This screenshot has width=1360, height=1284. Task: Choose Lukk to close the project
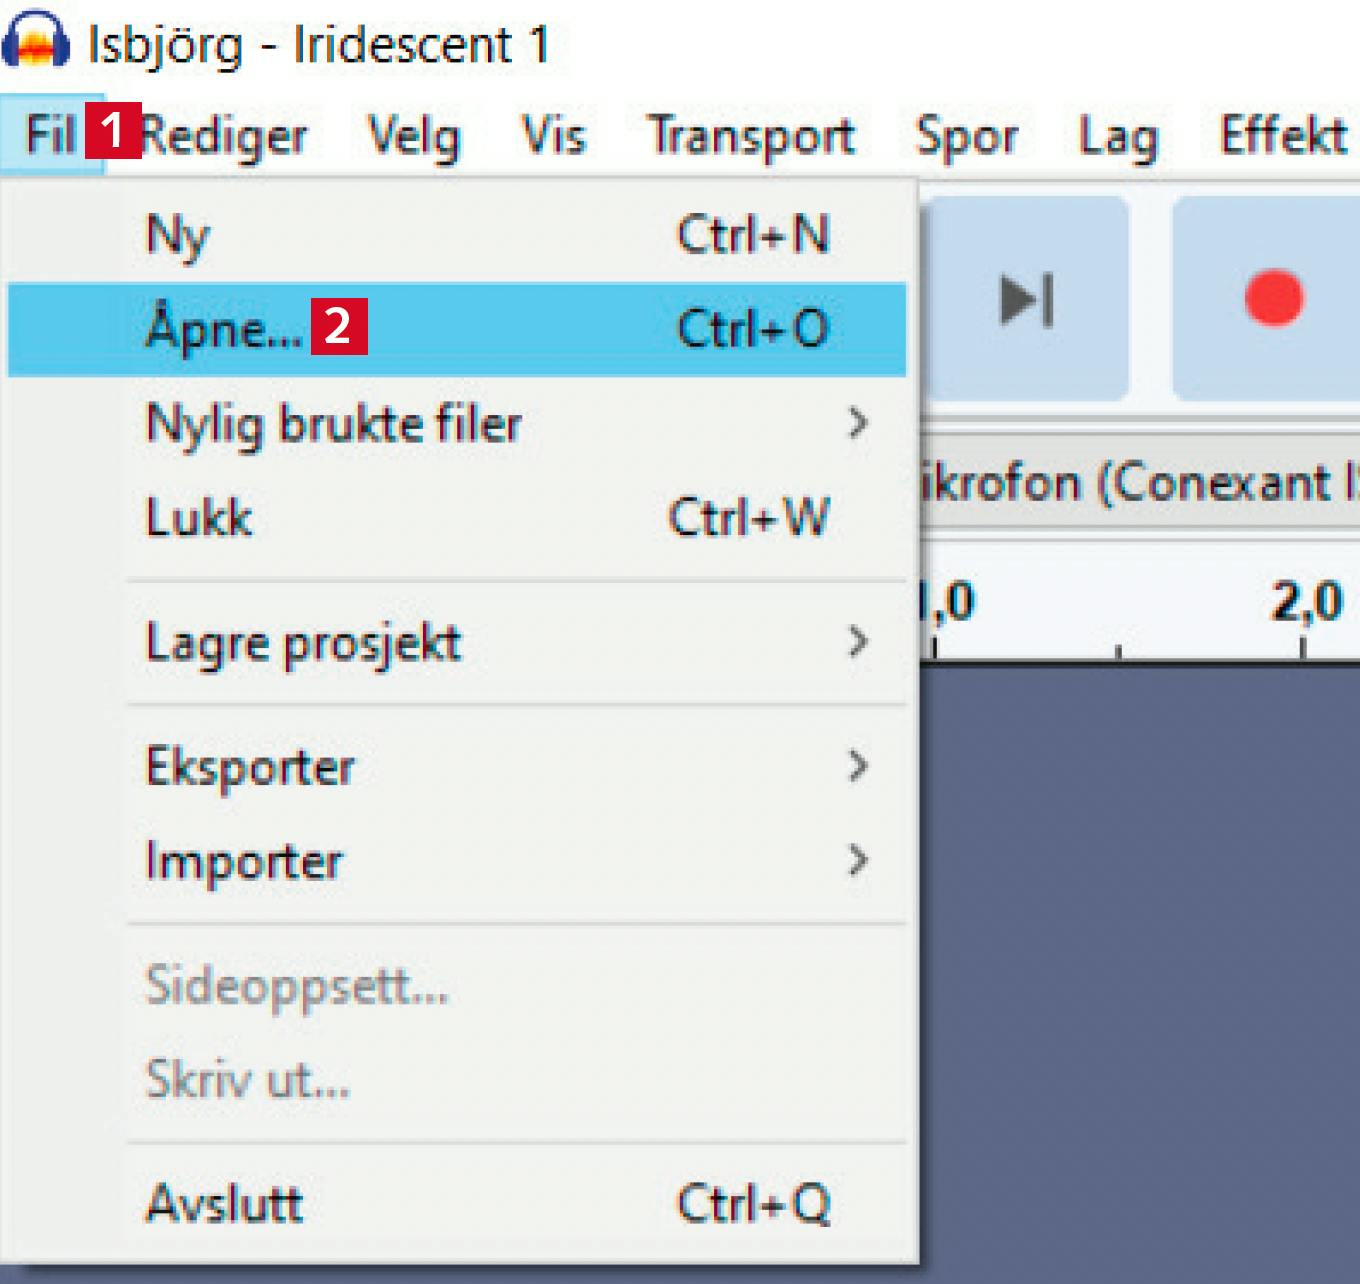point(200,518)
